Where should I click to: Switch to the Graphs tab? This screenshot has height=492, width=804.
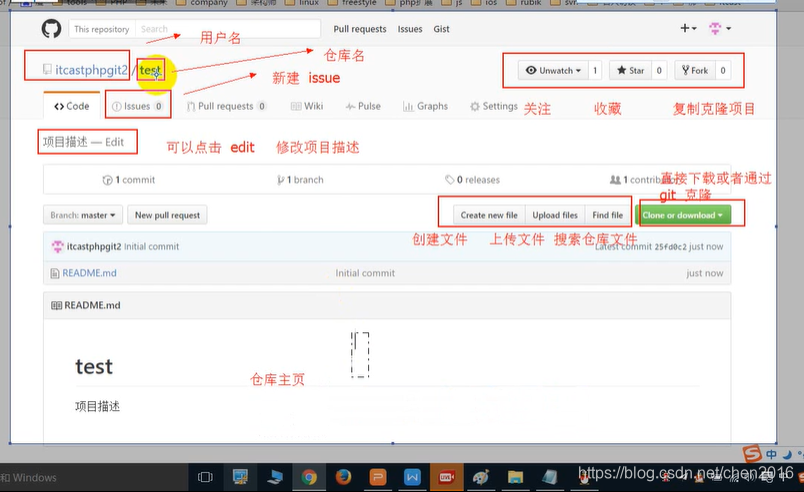coord(425,106)
